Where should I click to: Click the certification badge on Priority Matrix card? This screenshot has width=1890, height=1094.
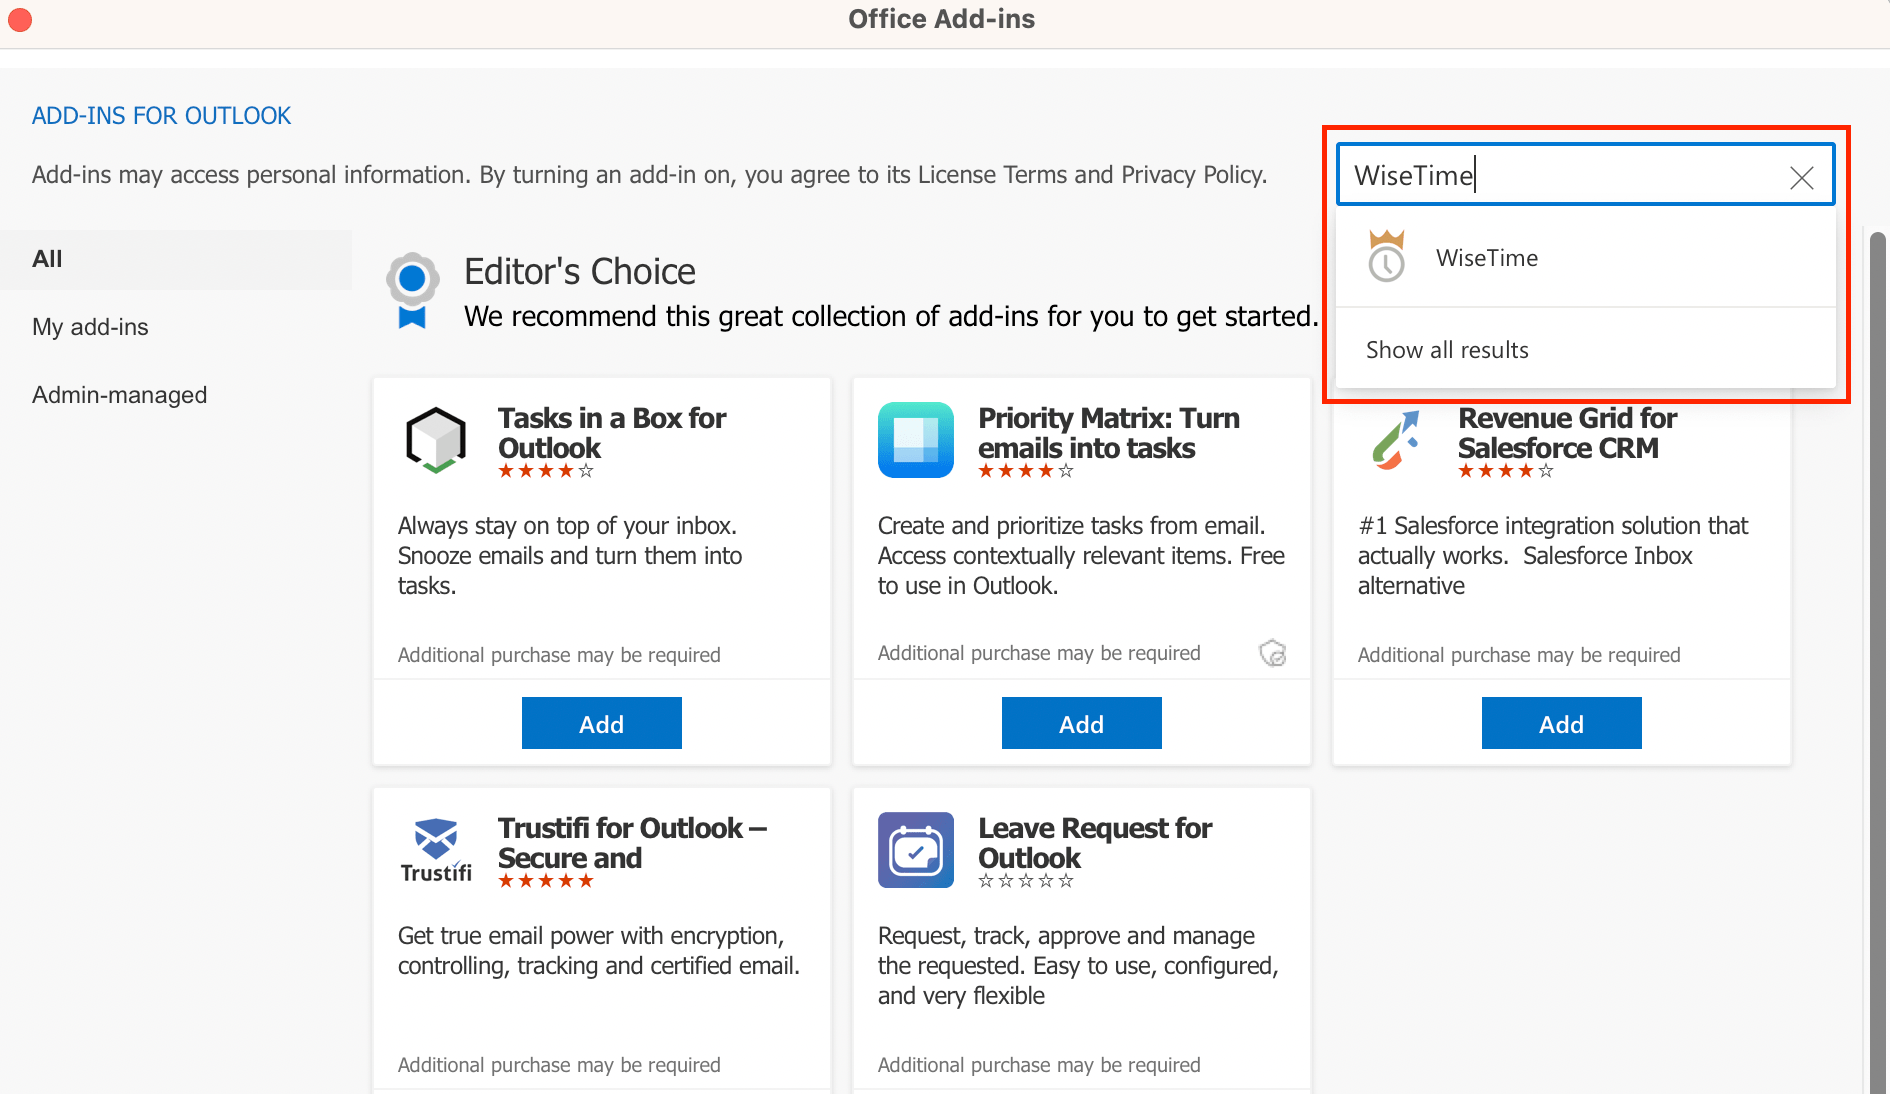pos(1272,653)
